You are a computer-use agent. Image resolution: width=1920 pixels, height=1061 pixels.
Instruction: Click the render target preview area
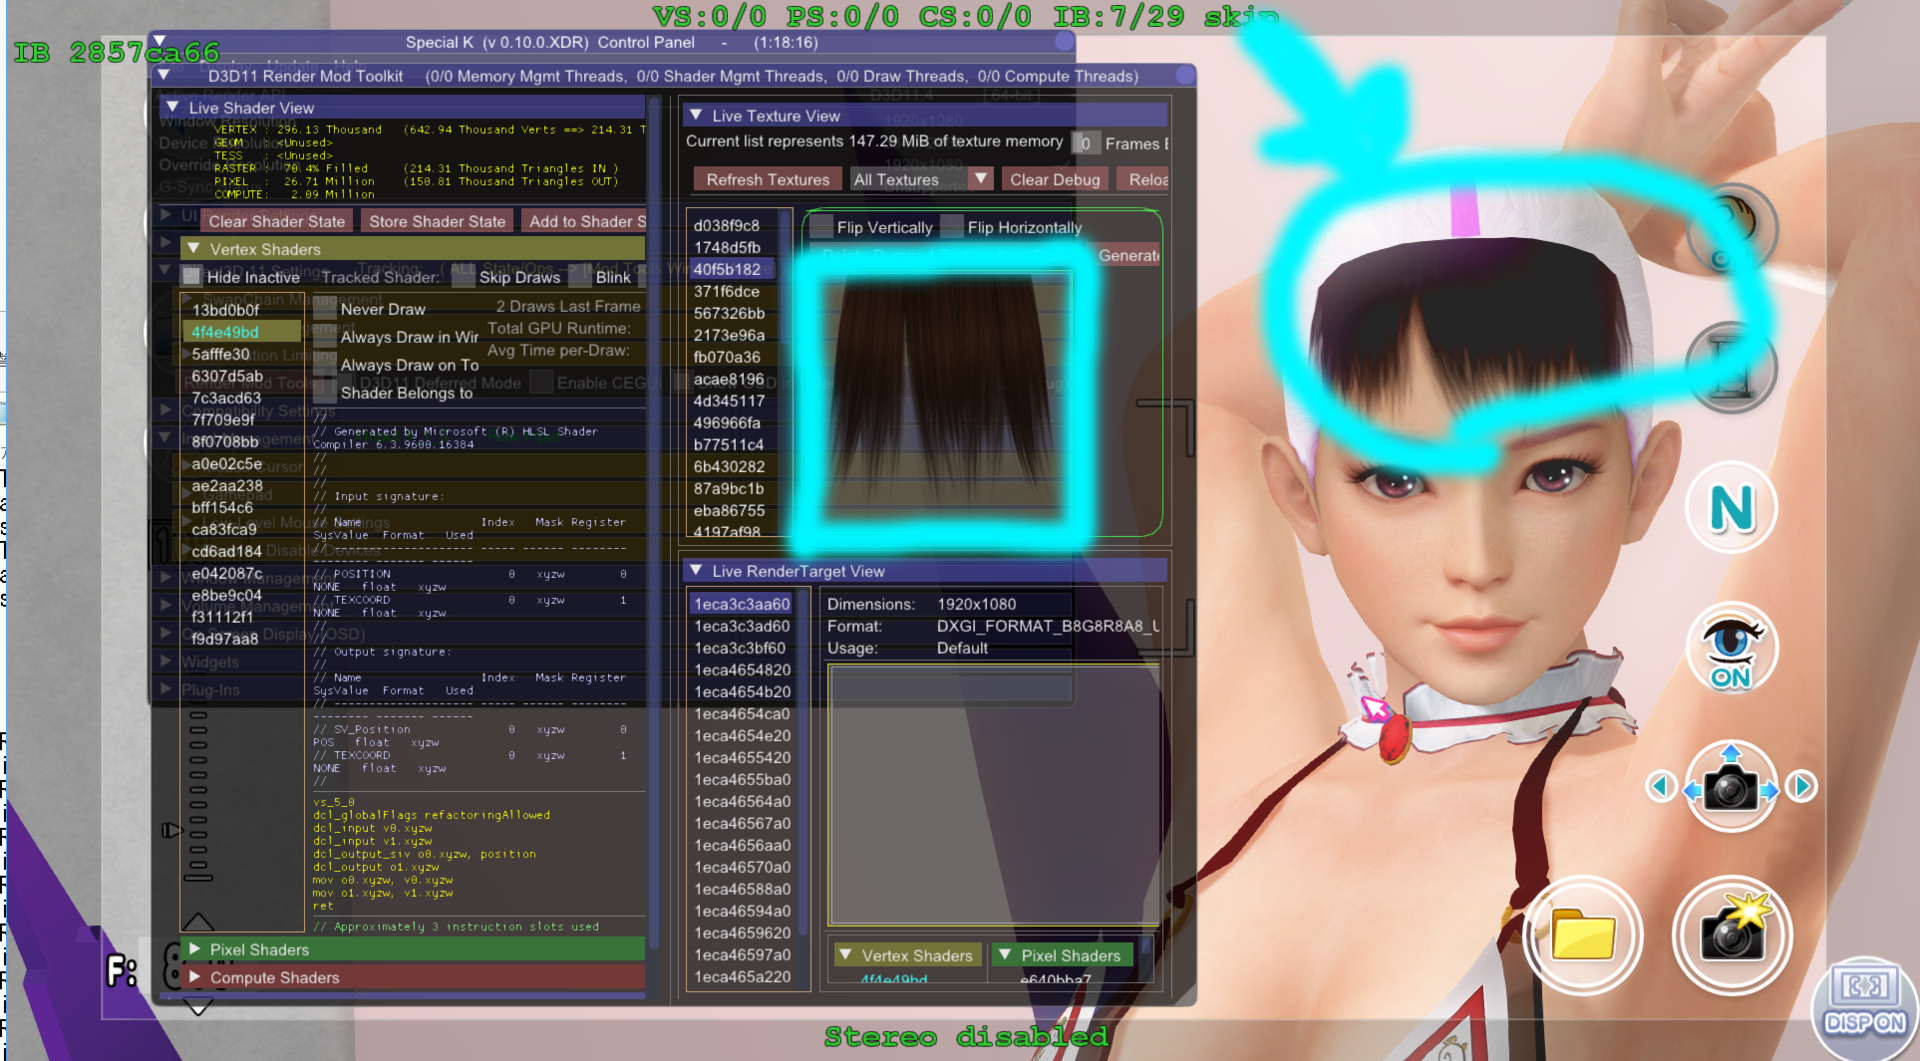993,795
